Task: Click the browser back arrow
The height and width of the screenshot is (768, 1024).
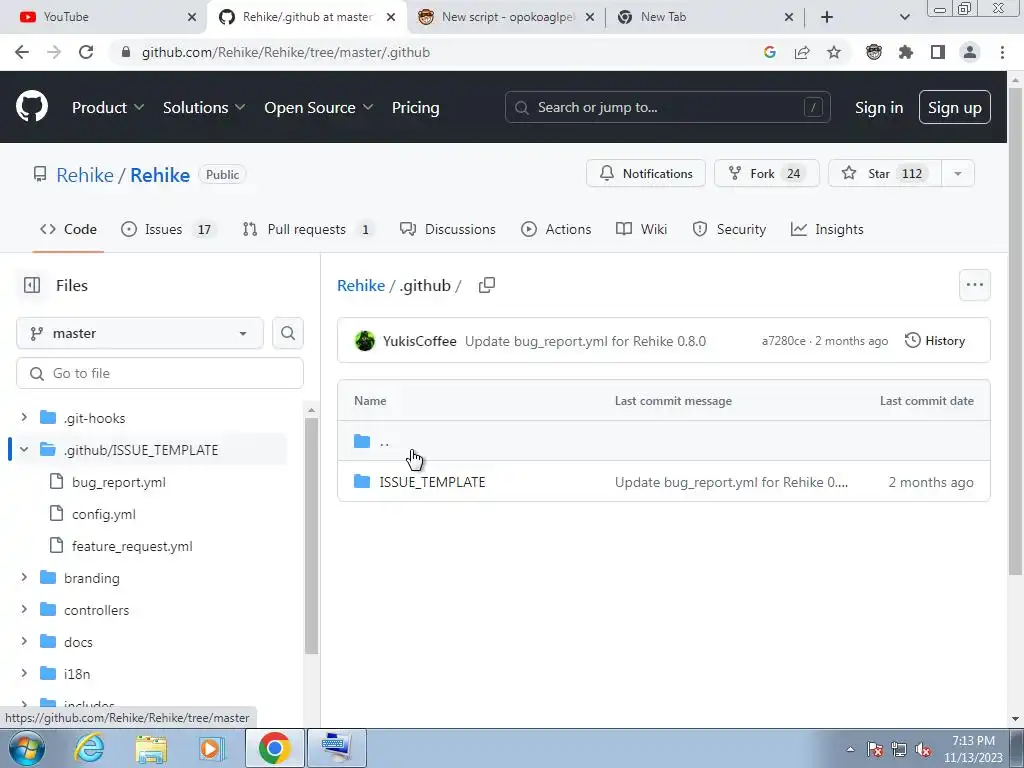Action: coord(22,52)
